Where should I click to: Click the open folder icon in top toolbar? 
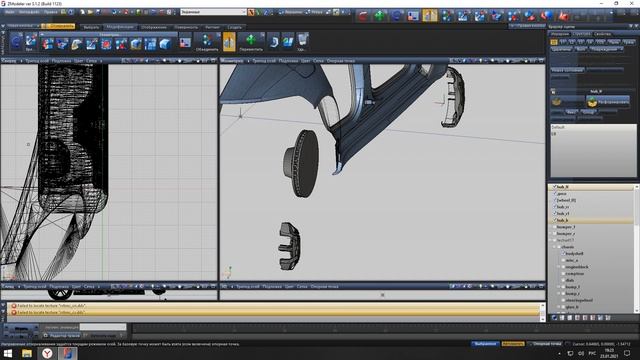point(90,12)
